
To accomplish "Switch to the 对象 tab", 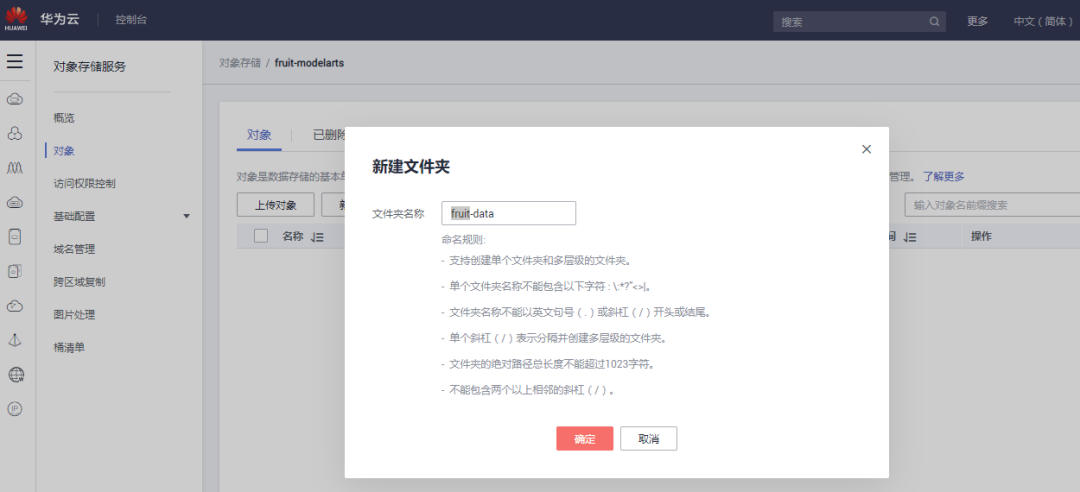I will click(x=259, y=135).
